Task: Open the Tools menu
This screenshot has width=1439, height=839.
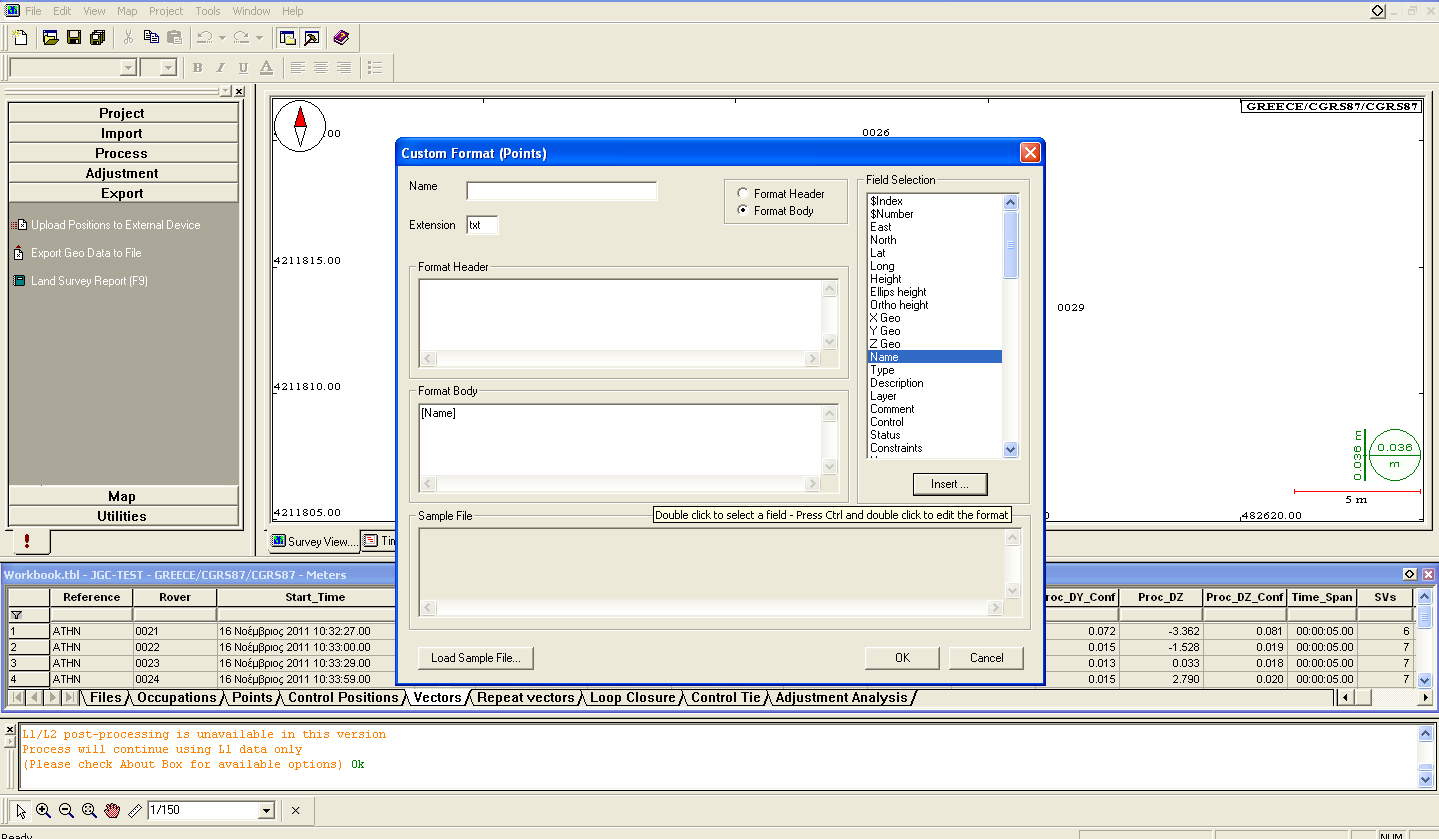Action: point(208,11)
